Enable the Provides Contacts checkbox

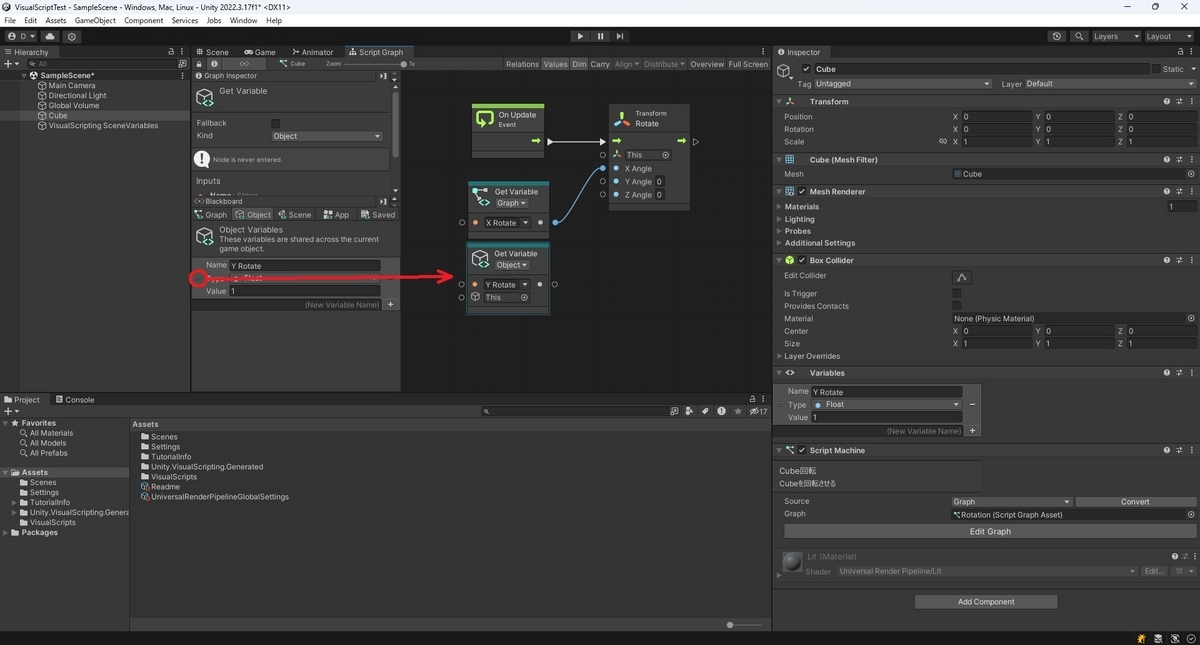[x=957, y=306]
